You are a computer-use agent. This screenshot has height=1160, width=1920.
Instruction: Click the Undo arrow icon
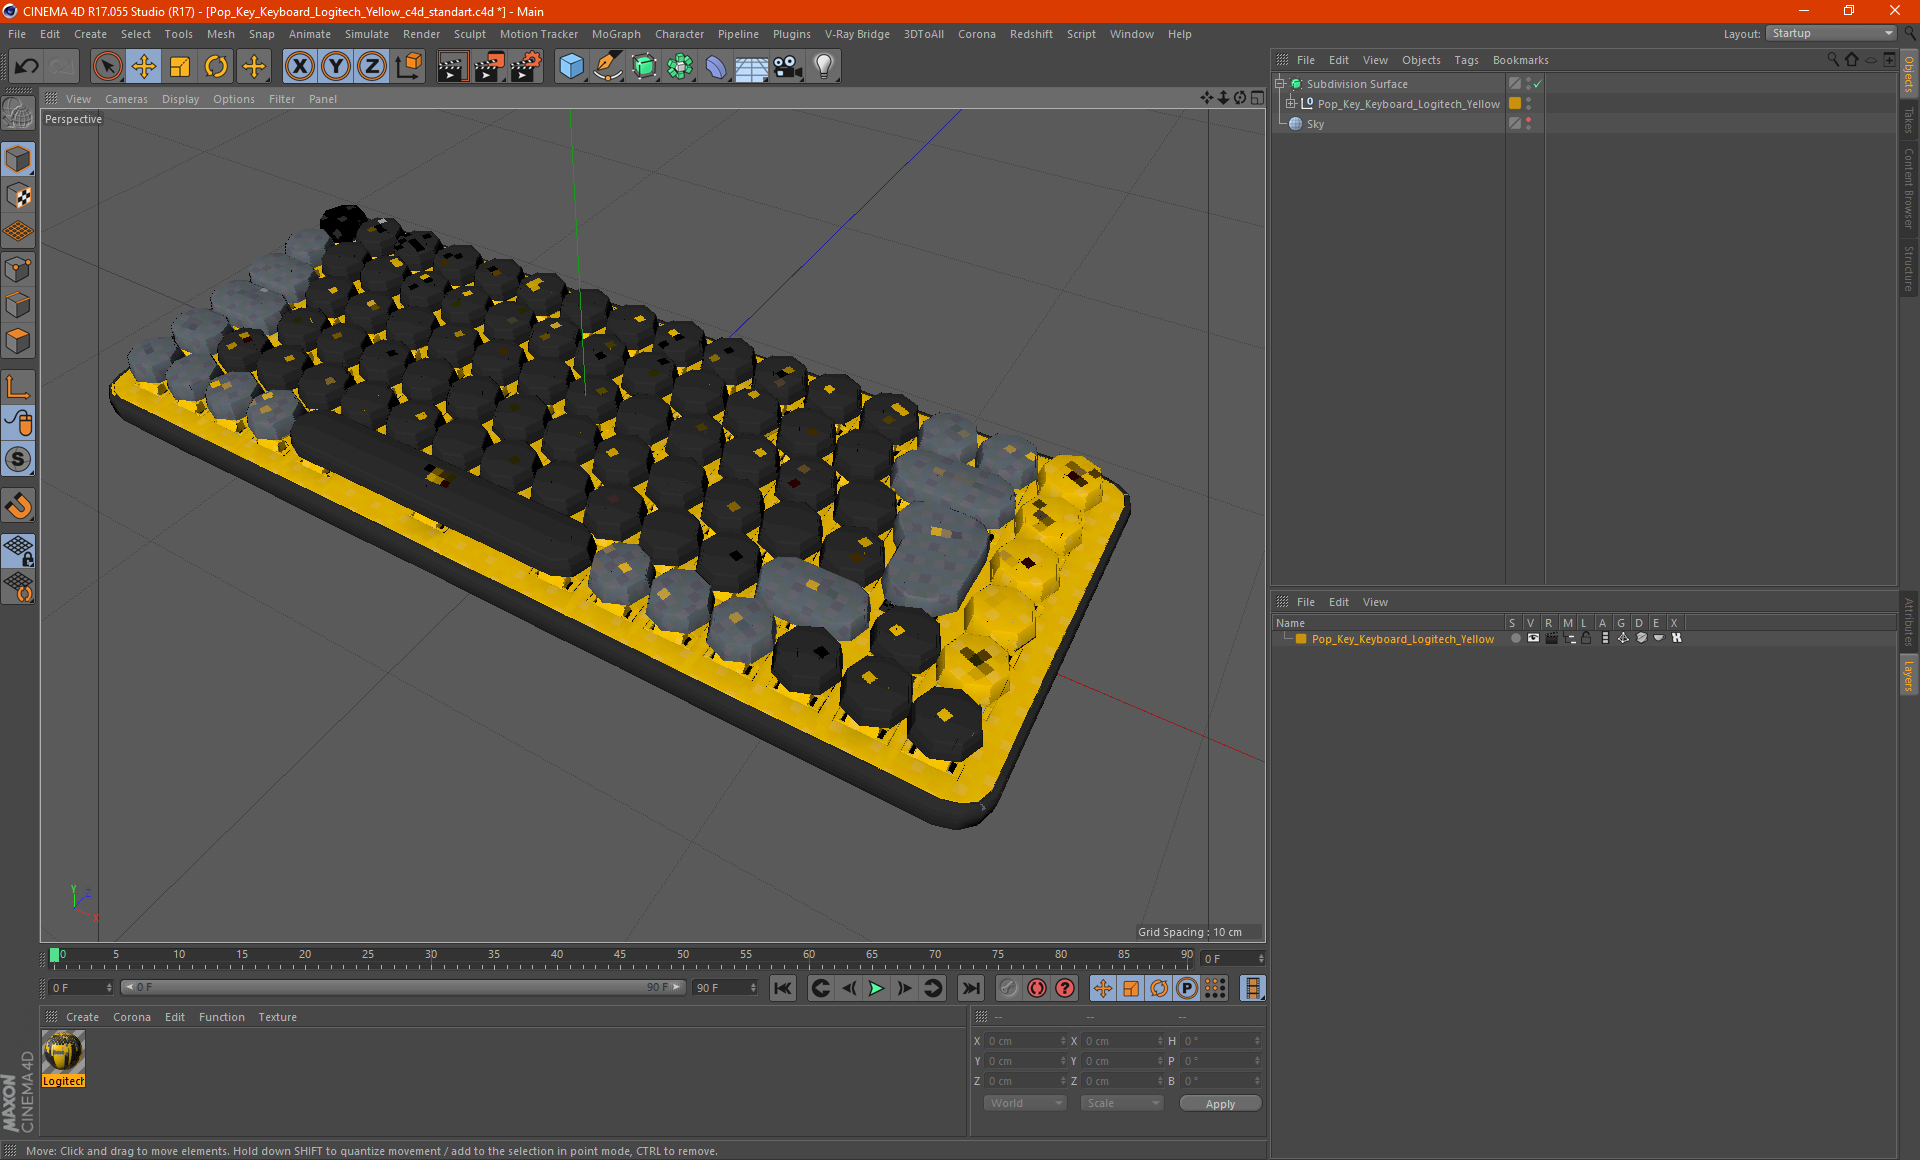[x=27, y=67]
